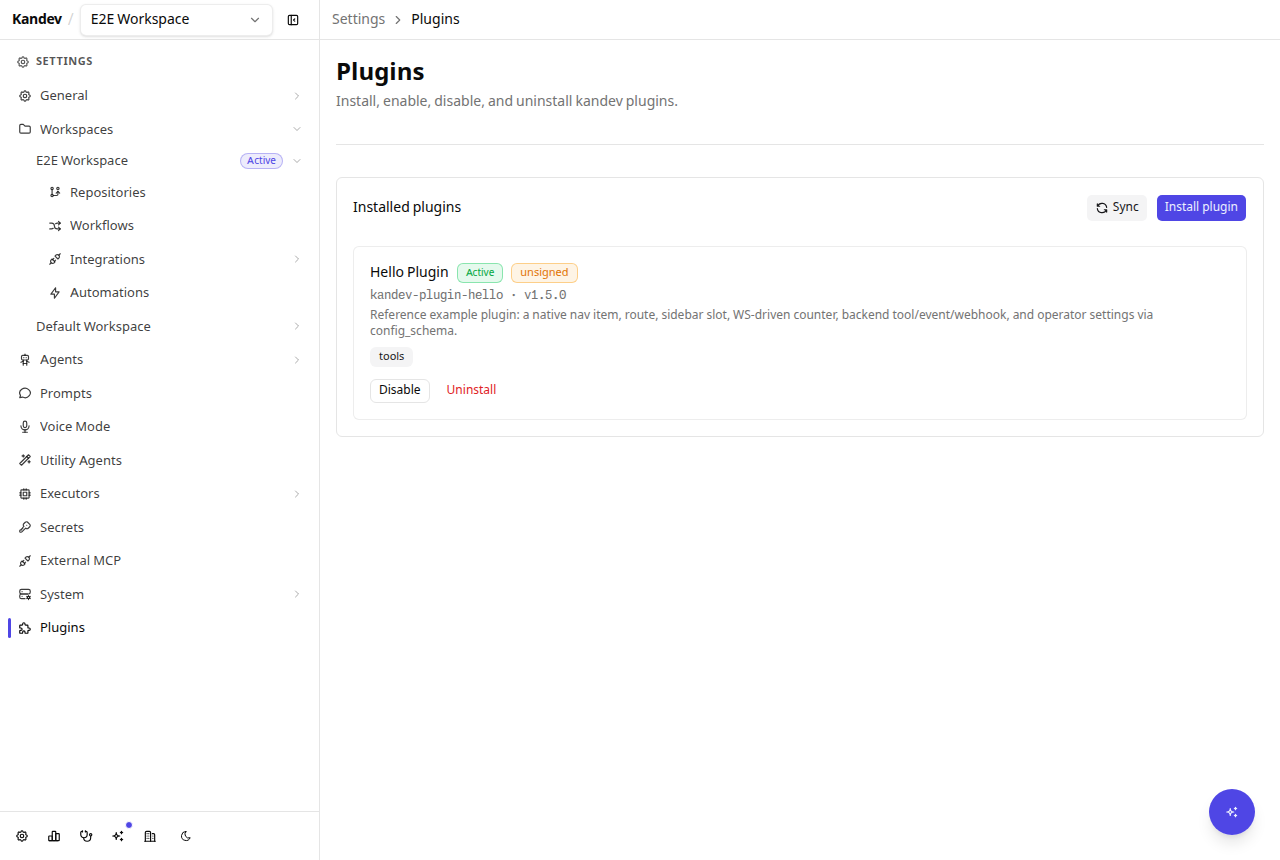Toggle dark mode with moon icon
This screenshot has width=1280, height=860.
pyautogui.click(x=186, y=836)
